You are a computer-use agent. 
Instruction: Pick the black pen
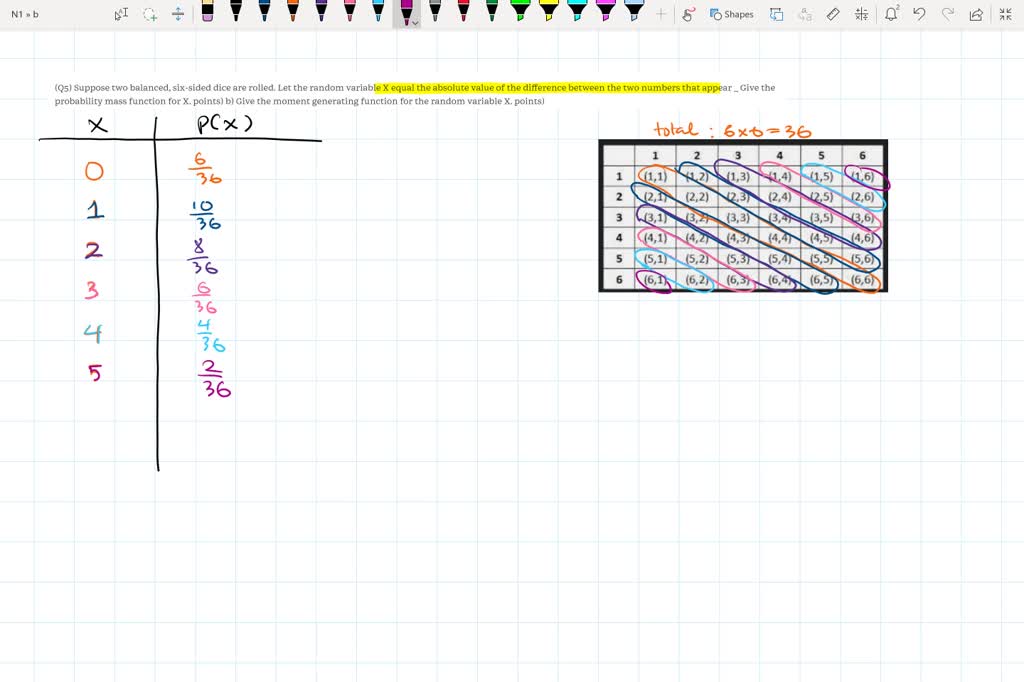click(238, 14)
